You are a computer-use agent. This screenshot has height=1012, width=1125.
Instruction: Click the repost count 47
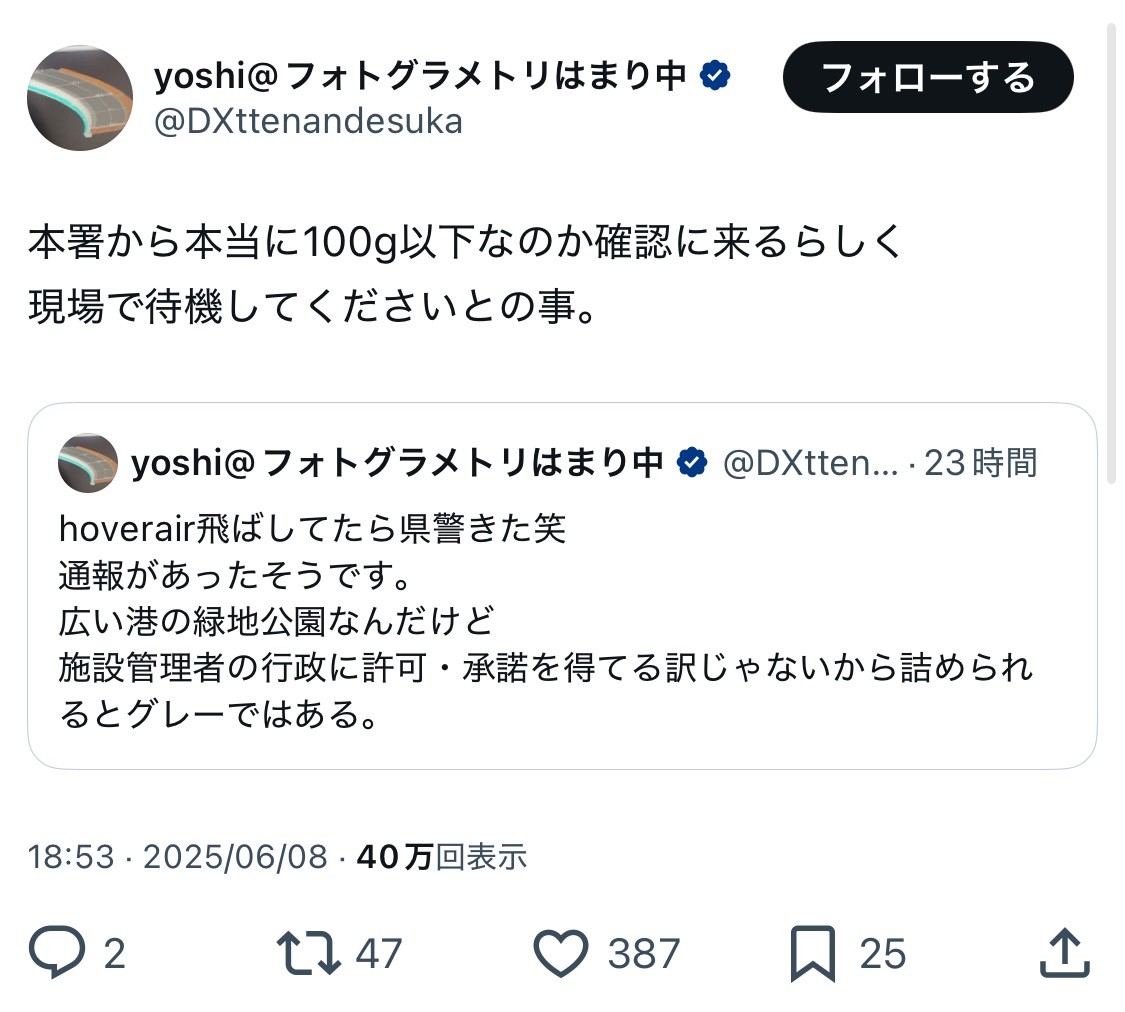[x=379, y=953]
